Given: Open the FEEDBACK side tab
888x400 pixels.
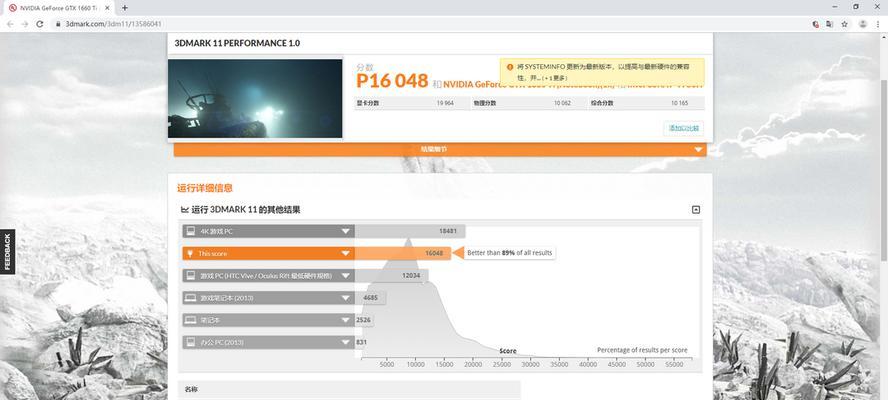Looking at the screenshot, I should [7, 252].
